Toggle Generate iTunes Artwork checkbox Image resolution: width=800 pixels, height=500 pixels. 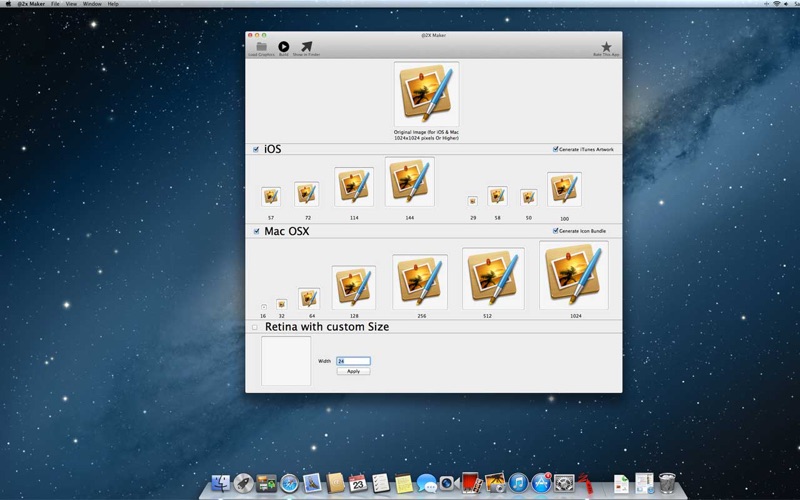[x=556, y=149]
